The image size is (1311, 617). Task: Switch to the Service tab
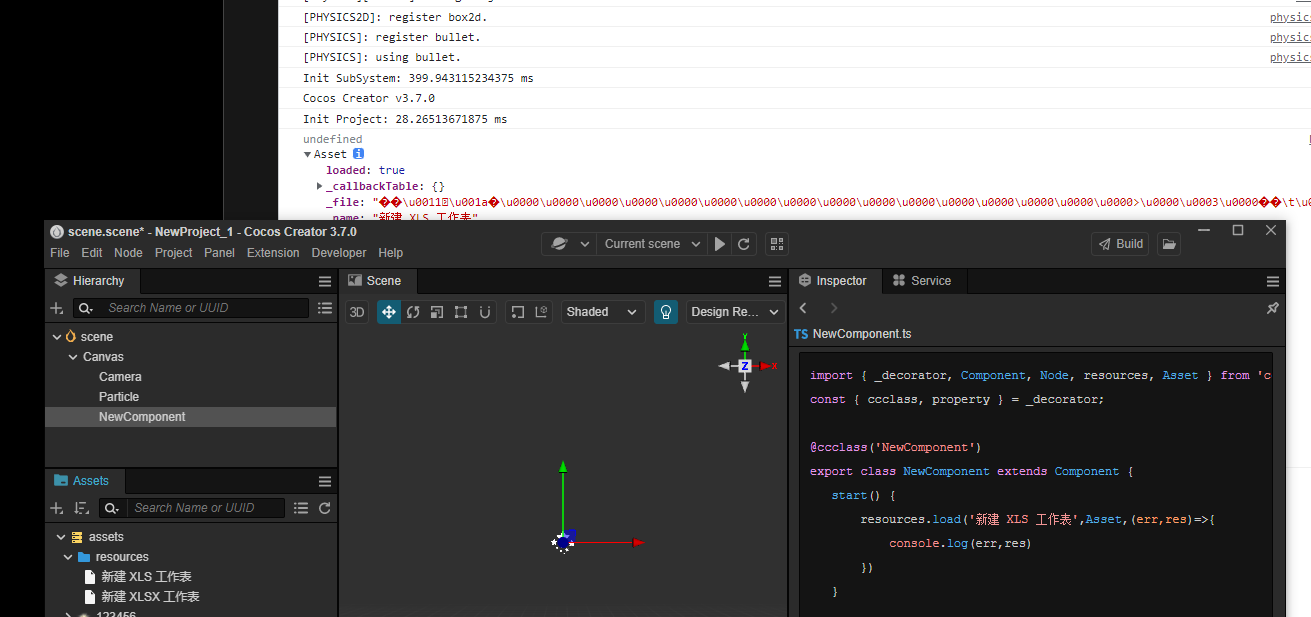point(922,281)
